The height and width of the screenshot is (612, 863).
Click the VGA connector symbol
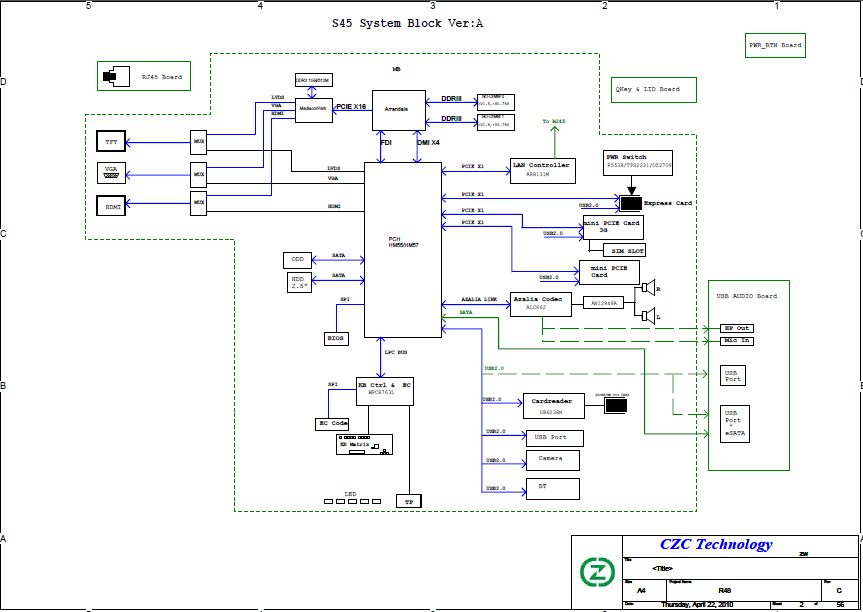[111, 176]
